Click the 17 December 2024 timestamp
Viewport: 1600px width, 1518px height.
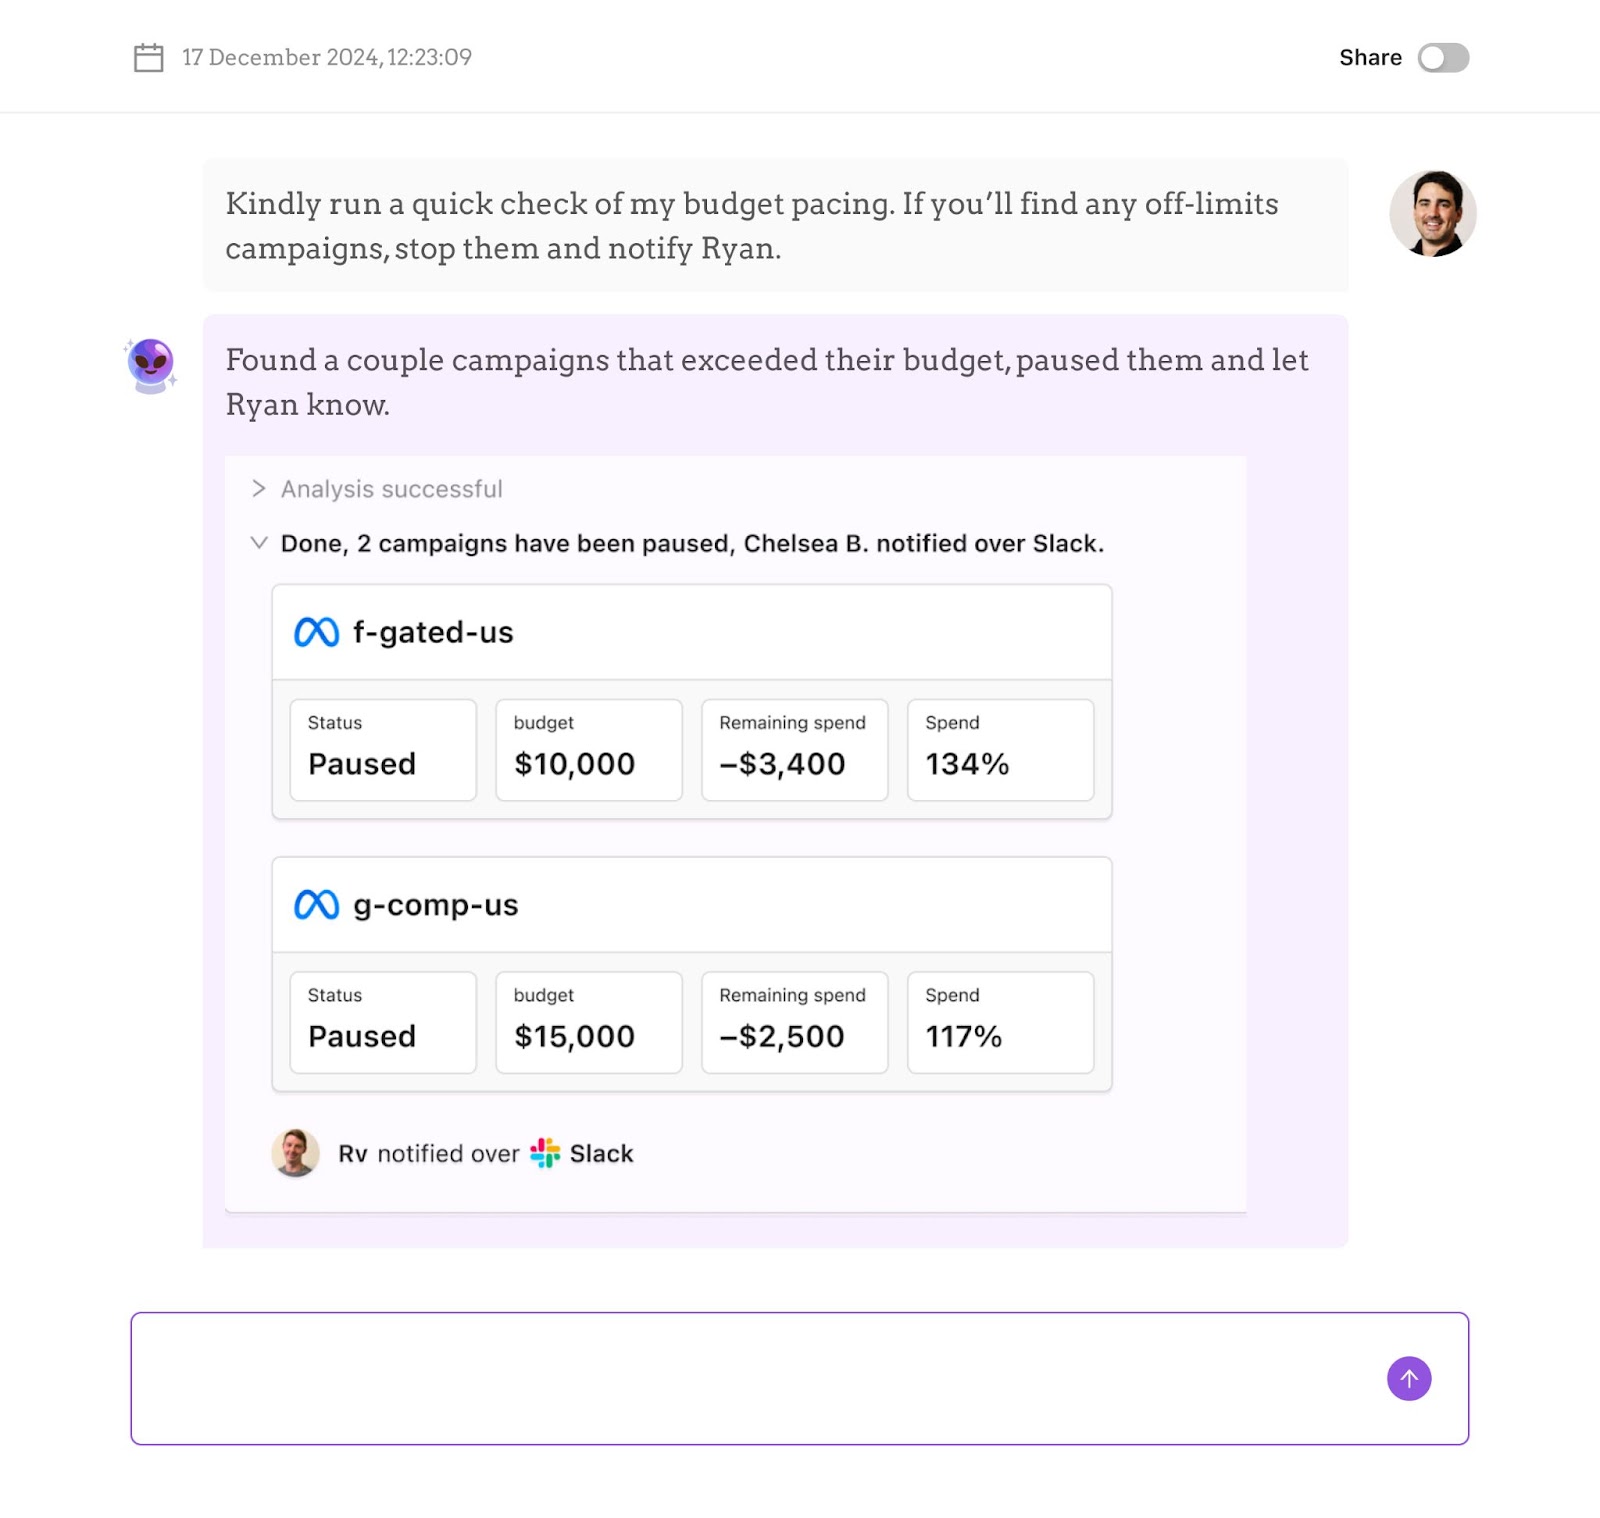pyautogui.click(x=327, y=58)
